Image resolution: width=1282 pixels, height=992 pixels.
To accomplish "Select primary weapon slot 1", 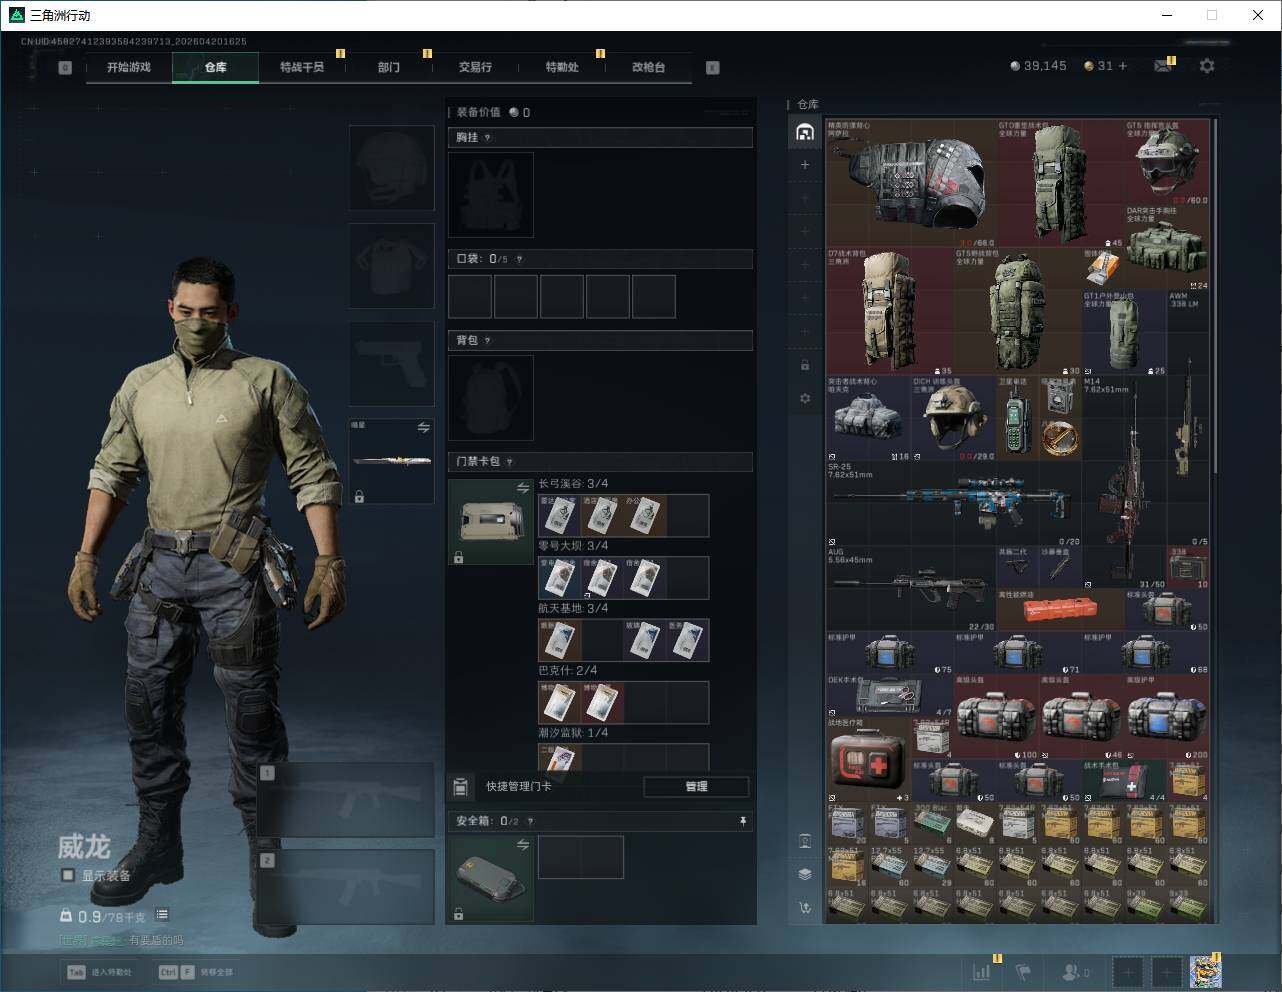I will (346, 801).
